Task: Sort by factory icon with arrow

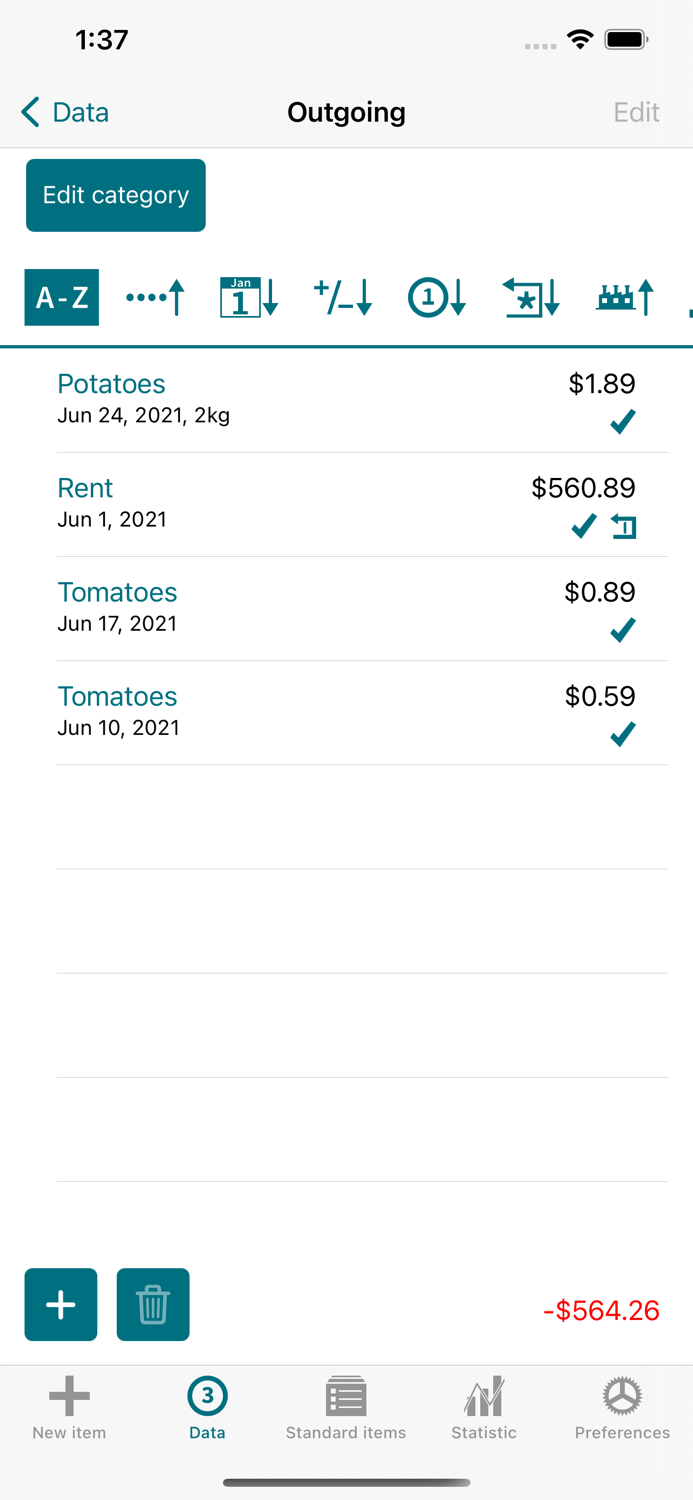Action: [625, 297]
